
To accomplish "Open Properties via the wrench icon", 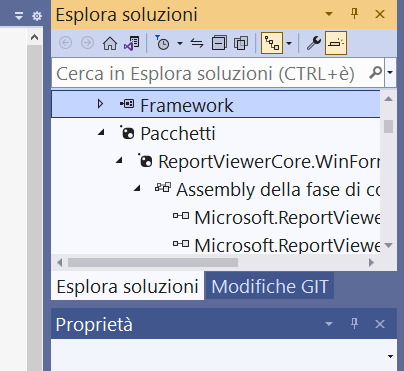I will 313,43.
